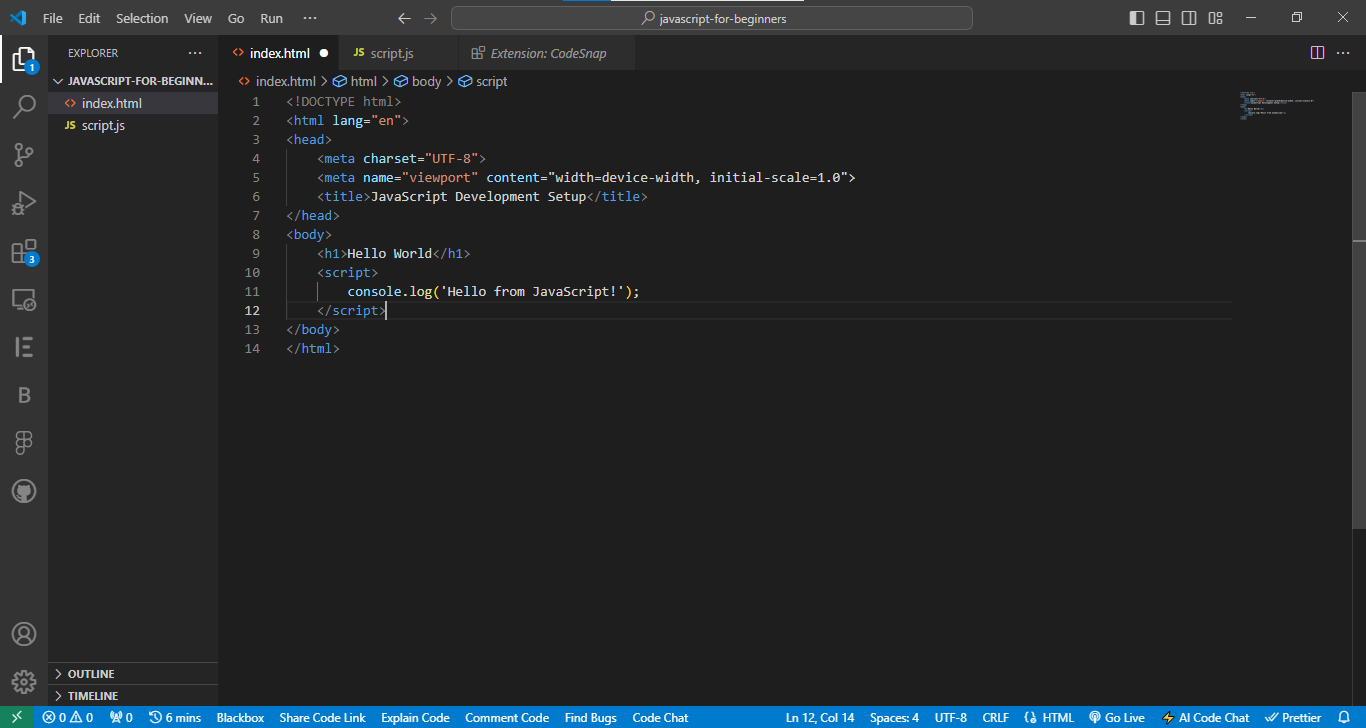This screenshot has height=728, width=1366.
Task: Expand the Outline section
Action: [133, 674]
